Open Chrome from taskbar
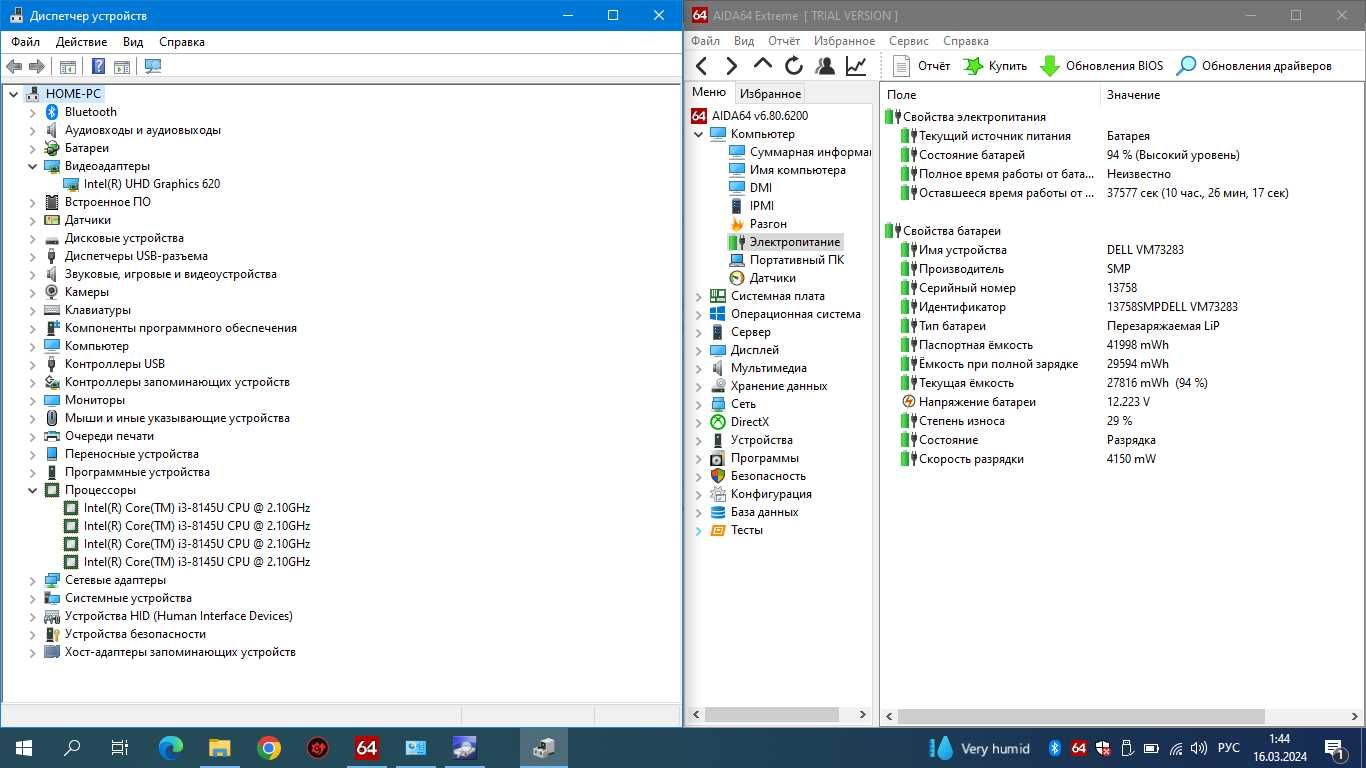The image size is (1366, 768). (269, 747)
